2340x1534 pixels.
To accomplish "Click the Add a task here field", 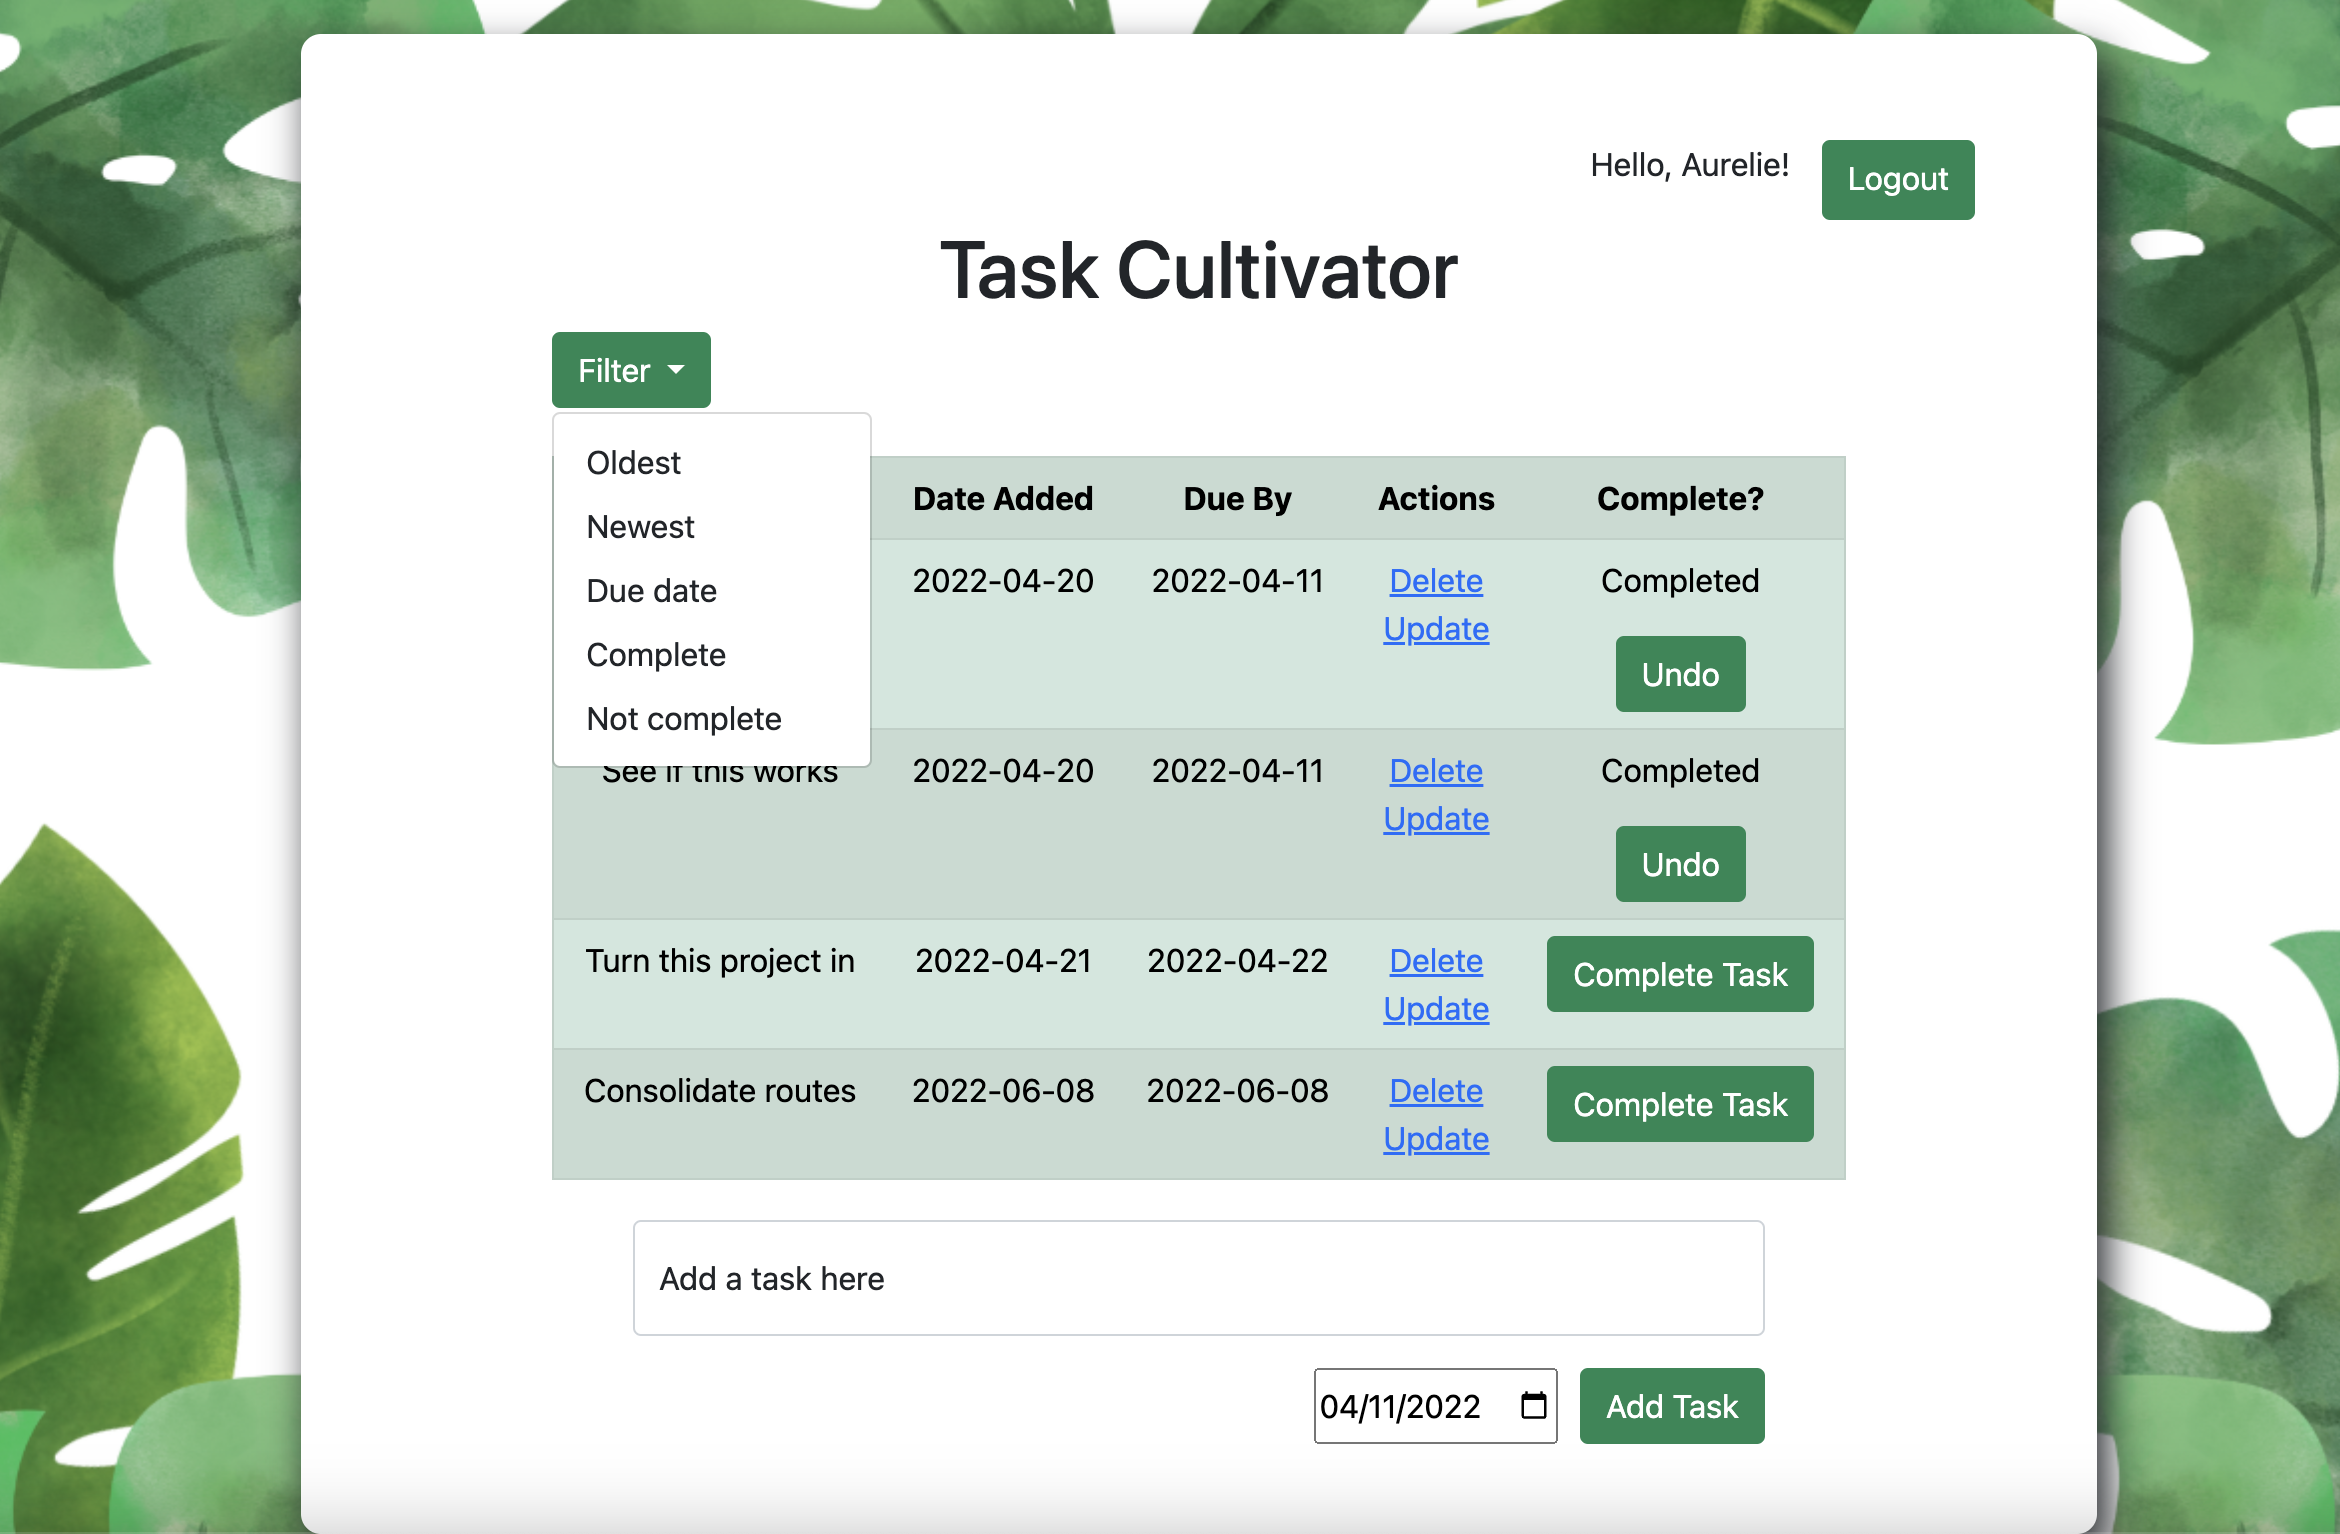I will tap(1198, 1278).
